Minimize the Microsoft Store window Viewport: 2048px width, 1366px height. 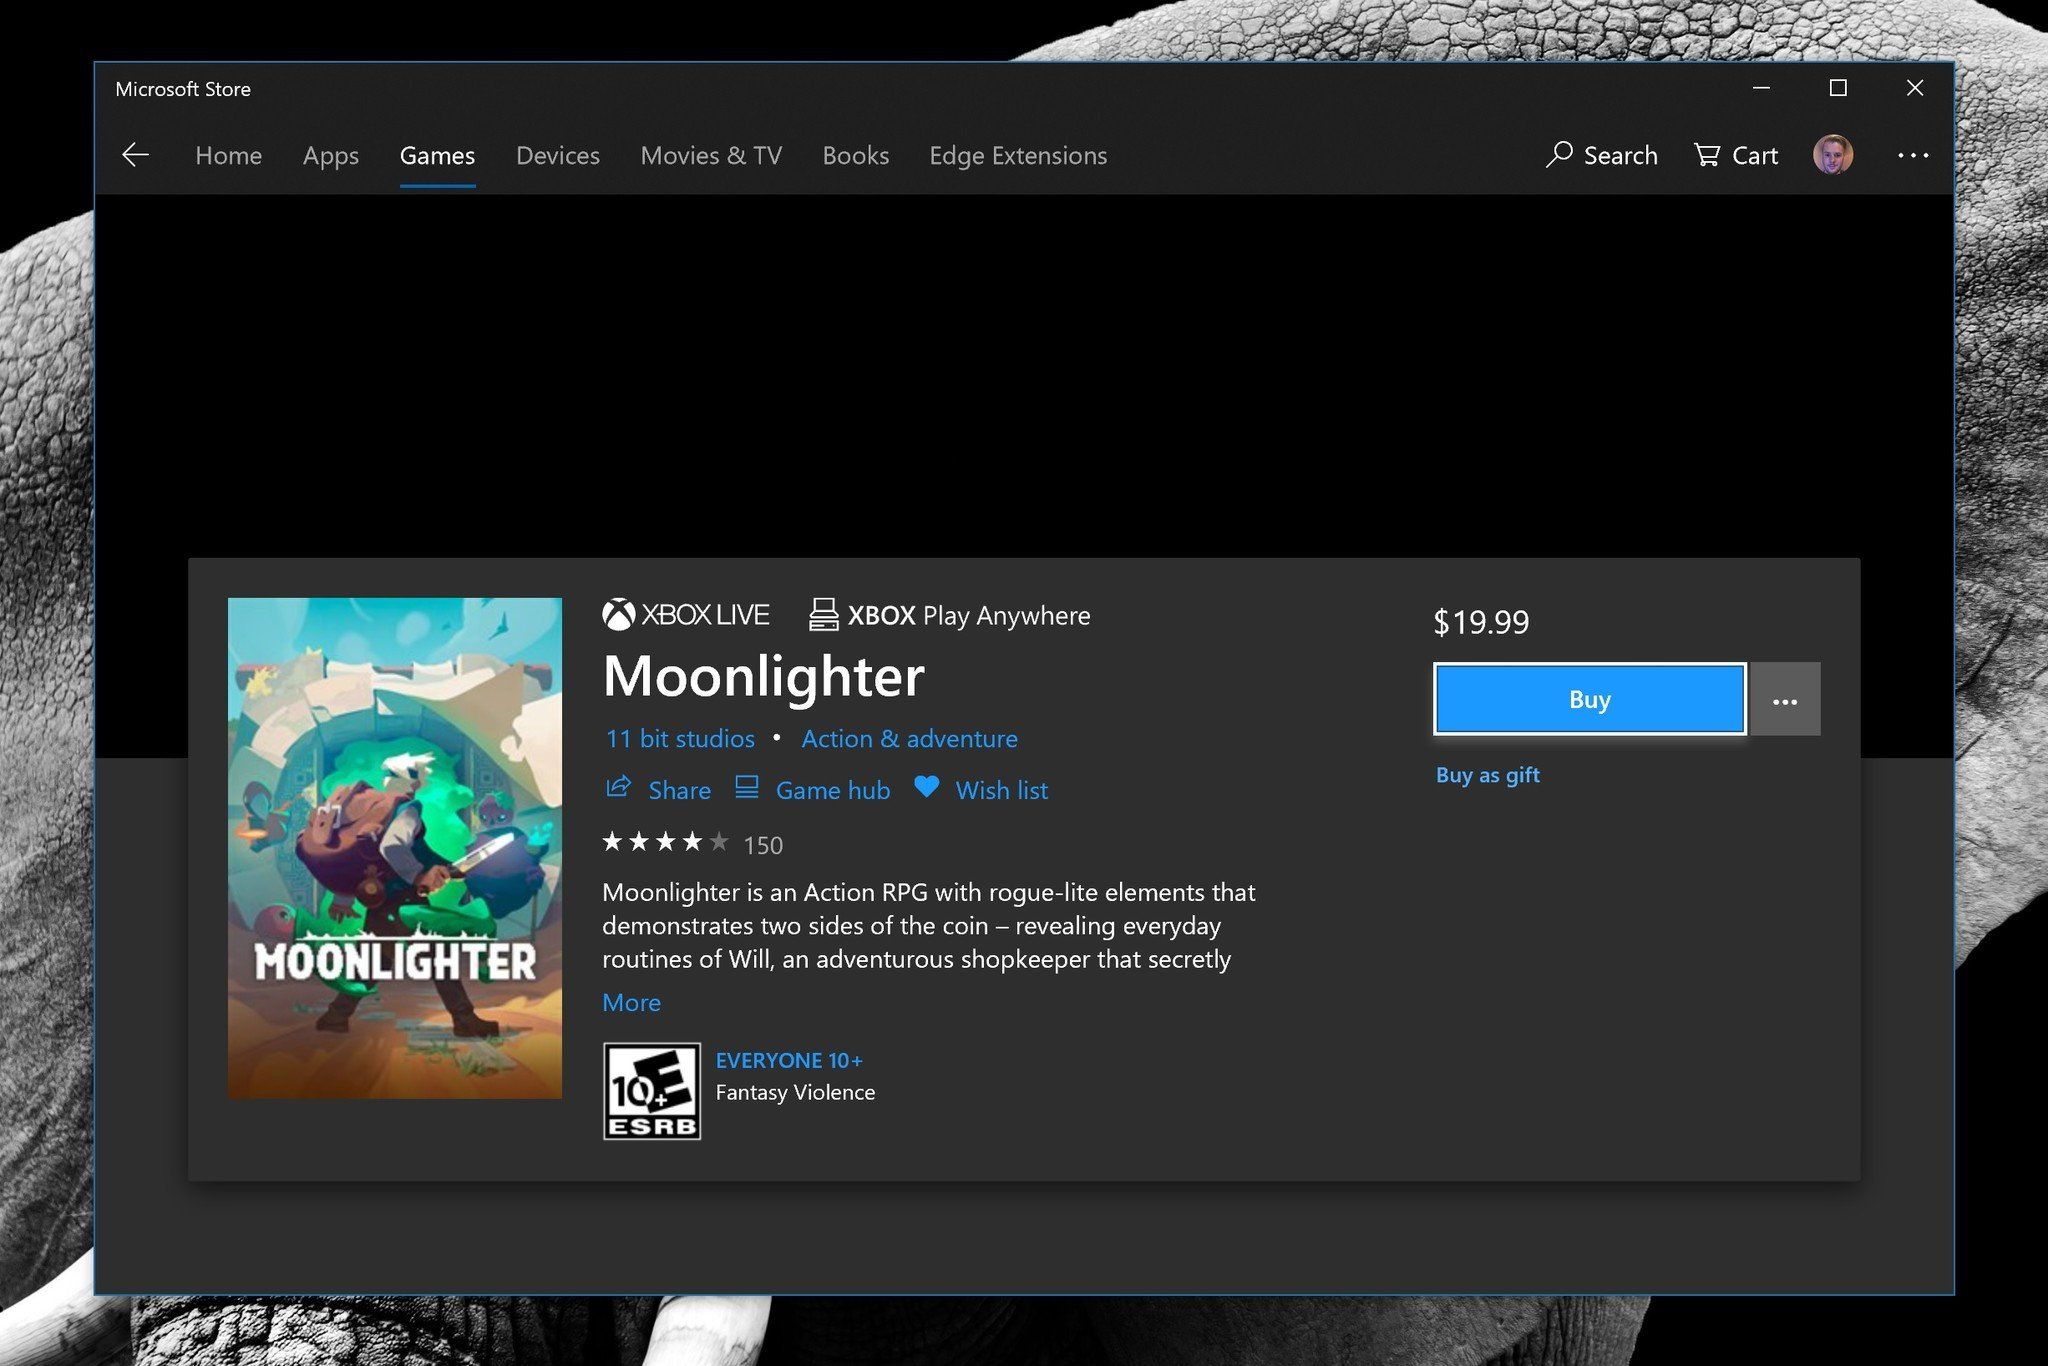coord(1762,88)
